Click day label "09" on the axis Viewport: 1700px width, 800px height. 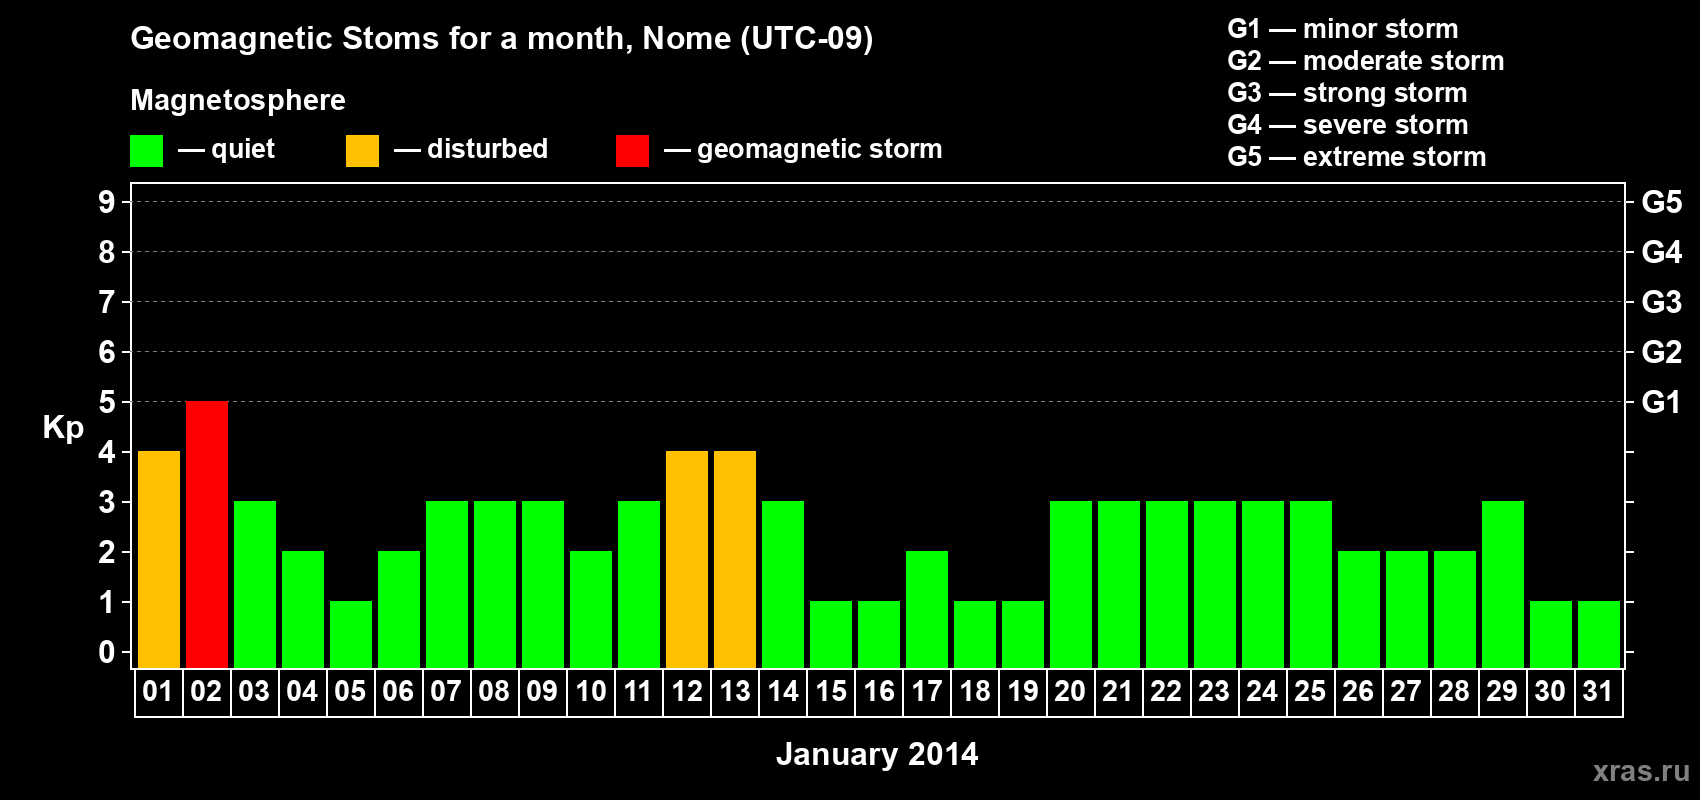pos(542,691)
